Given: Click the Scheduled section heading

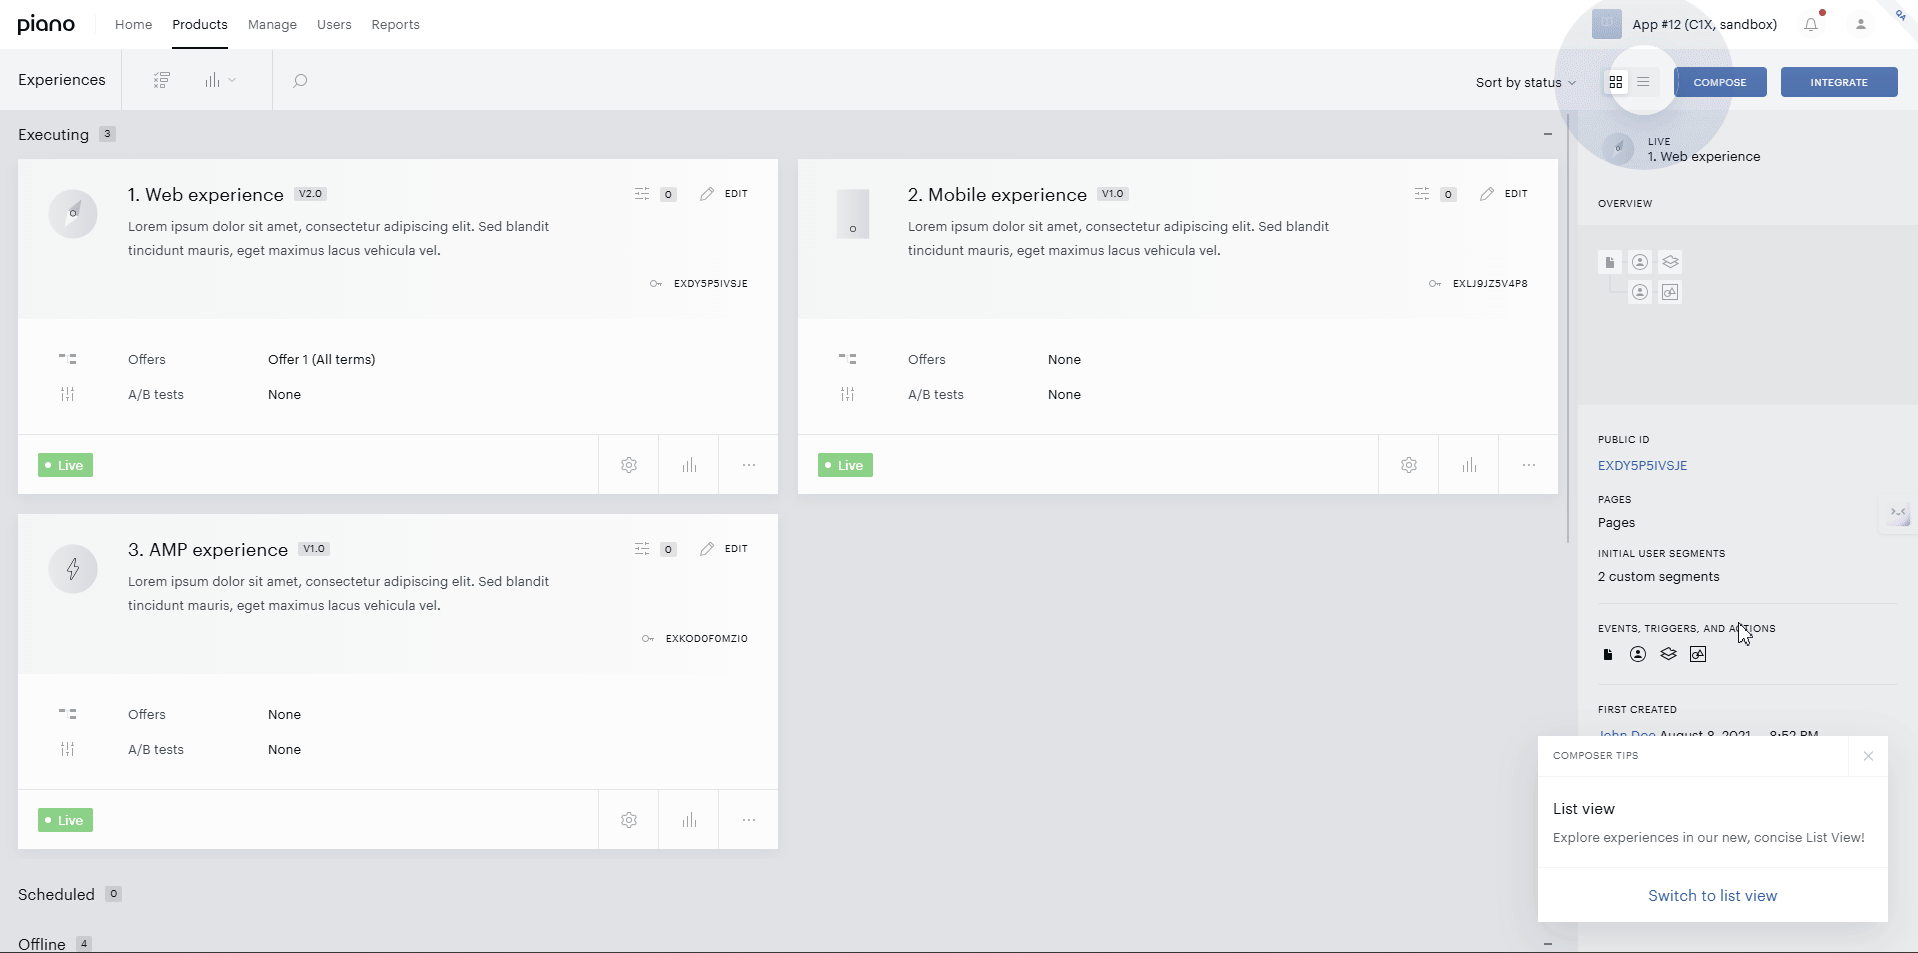Looking at the screenshot, I should (x=56, y=894).
